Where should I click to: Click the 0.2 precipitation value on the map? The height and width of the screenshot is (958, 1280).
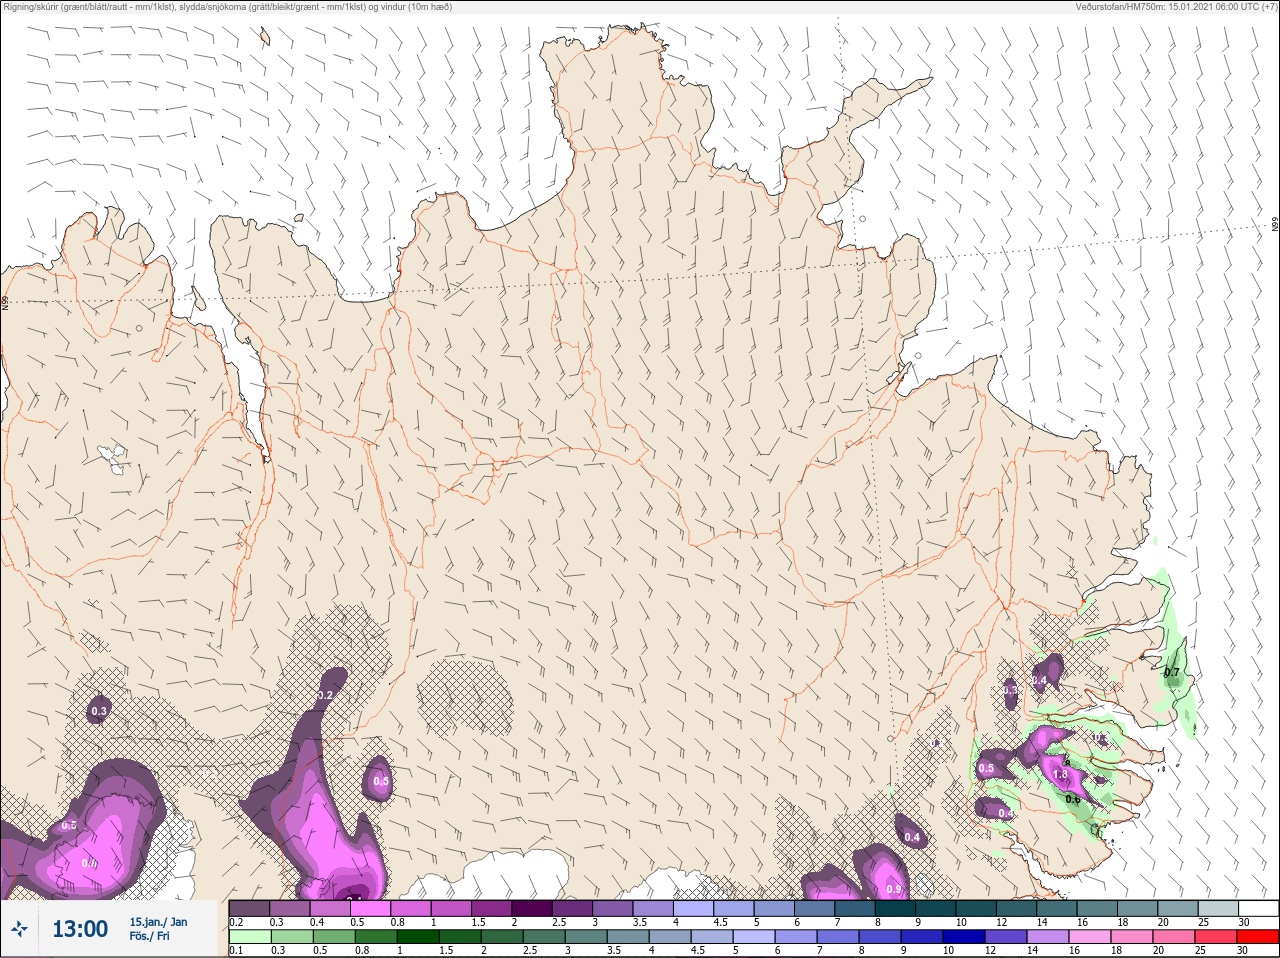click(x=324, y=695)
